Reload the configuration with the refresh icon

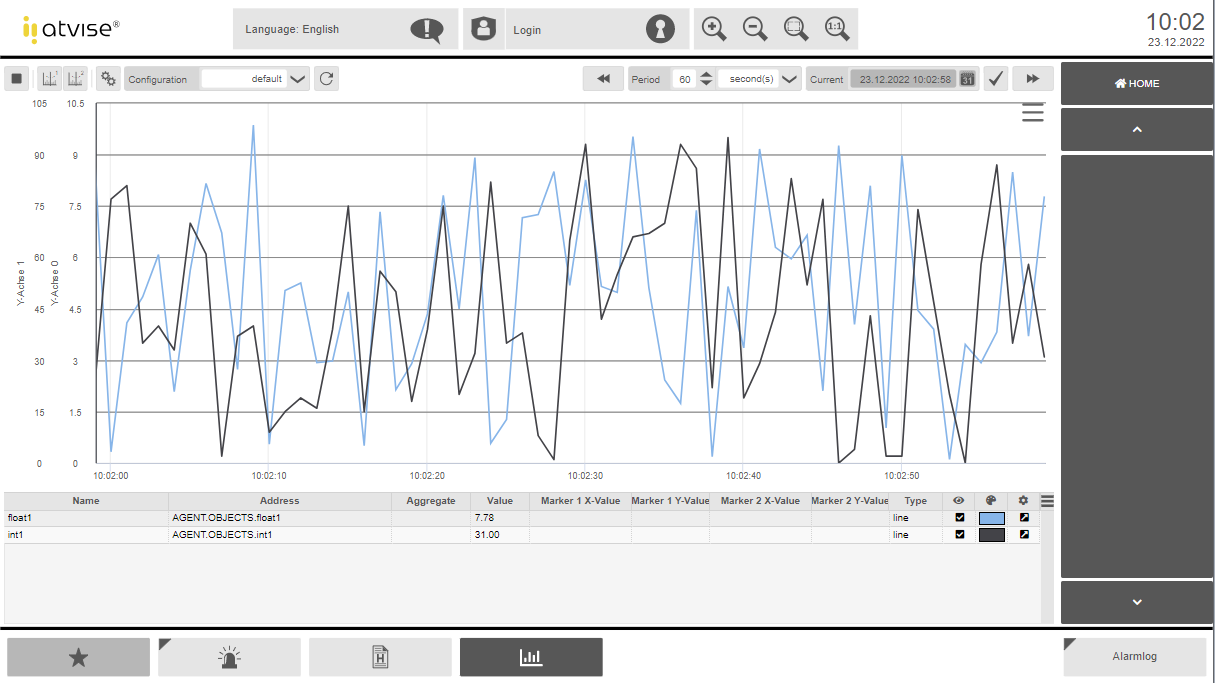pyautogui.click(x=326, y=79)
